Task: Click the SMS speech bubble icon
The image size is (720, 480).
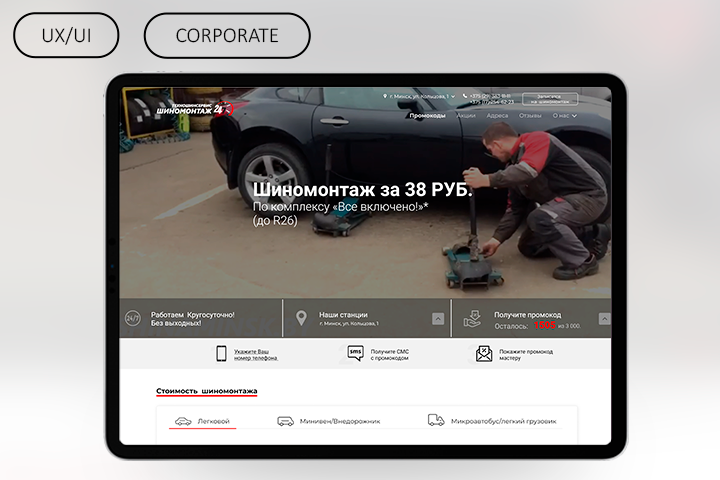Action: (355, 353)
